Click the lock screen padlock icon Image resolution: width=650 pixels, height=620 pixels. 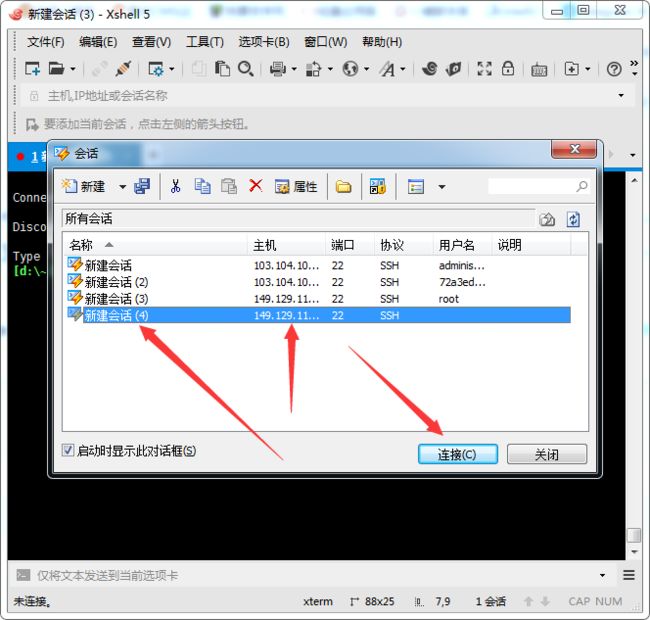click(x=508, y=68)
